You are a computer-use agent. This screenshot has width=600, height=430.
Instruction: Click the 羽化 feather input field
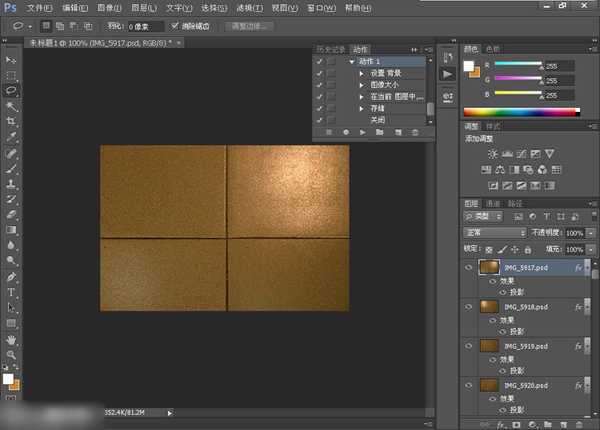(144, 25)
